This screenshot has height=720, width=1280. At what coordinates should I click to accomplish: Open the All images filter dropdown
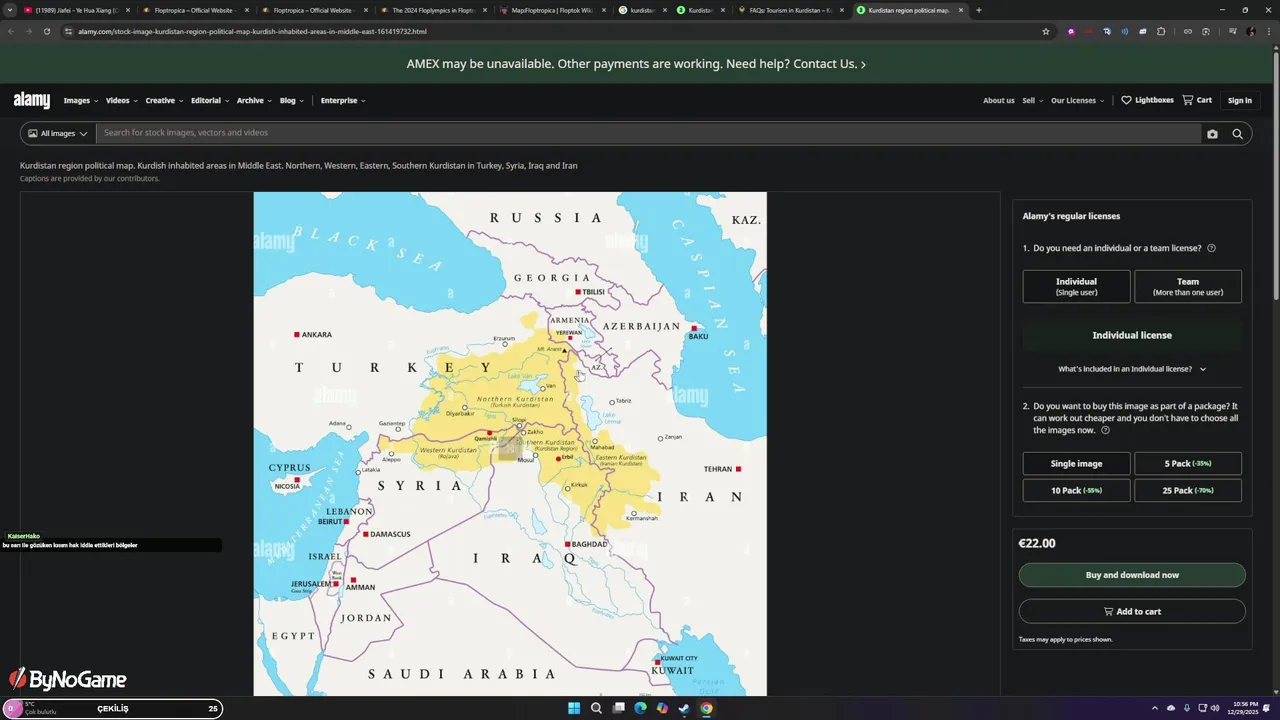tap(58, 133)
